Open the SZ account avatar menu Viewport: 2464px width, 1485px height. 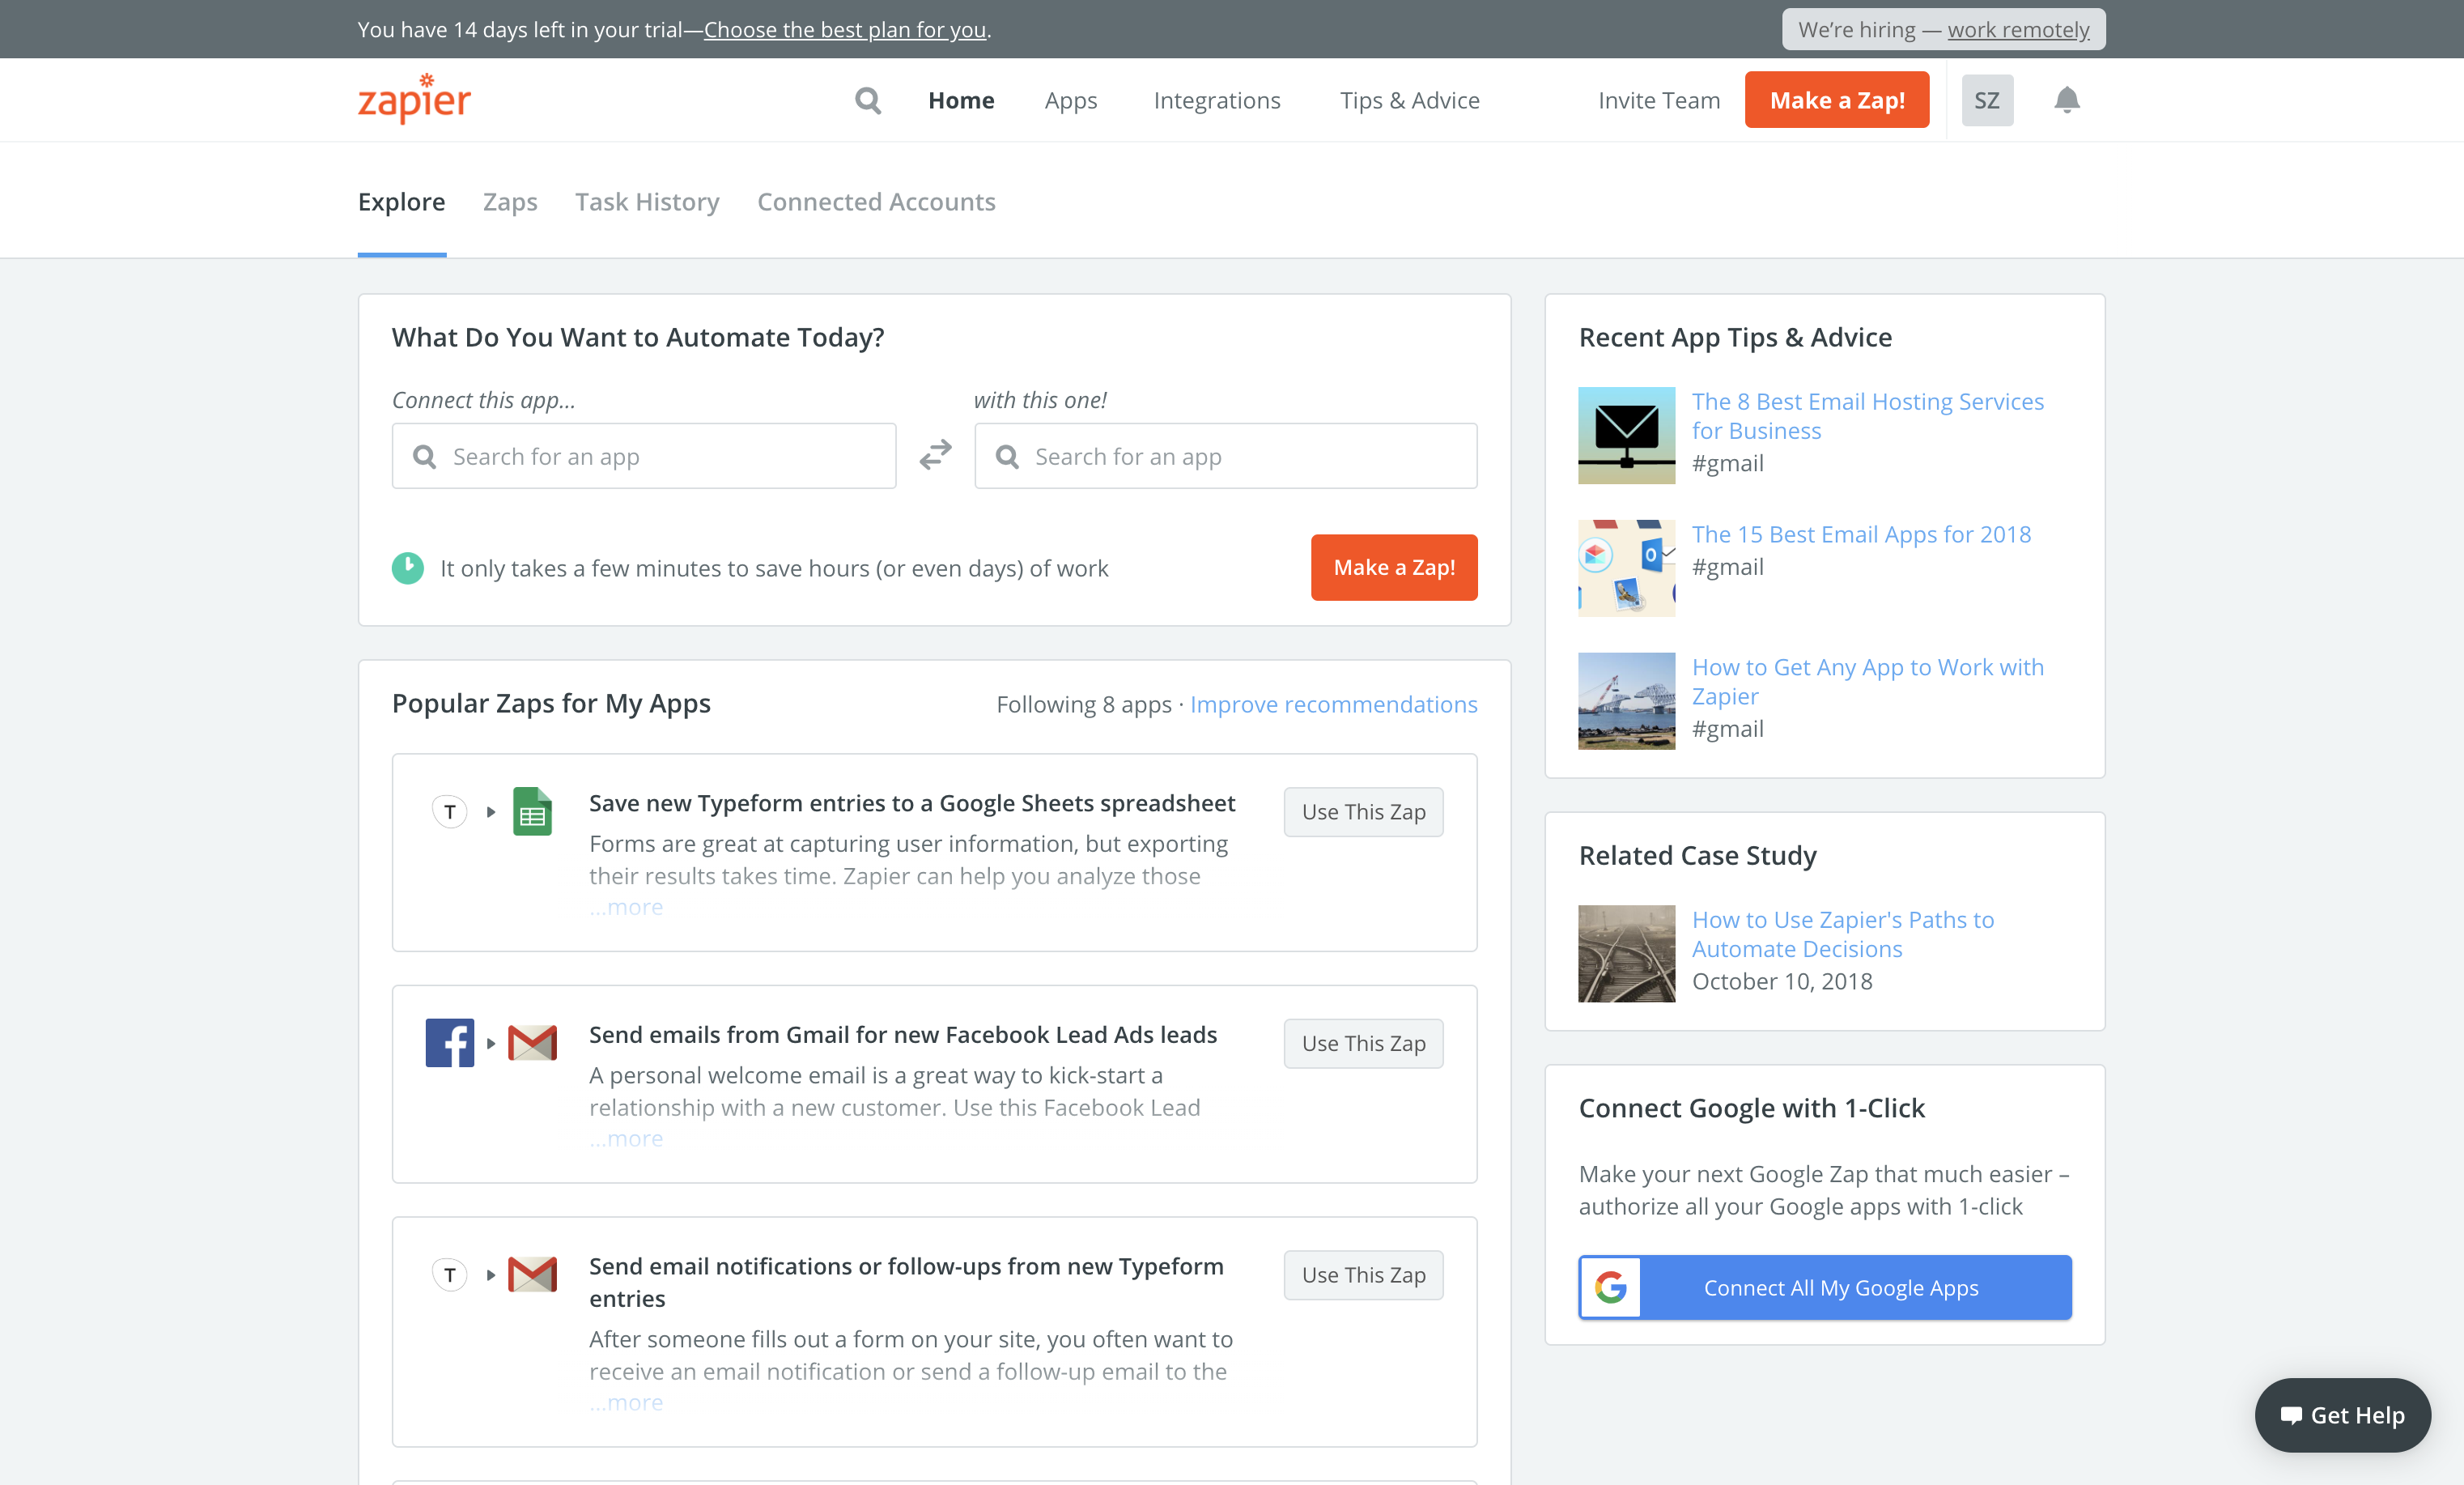(x=1986, y=100)
